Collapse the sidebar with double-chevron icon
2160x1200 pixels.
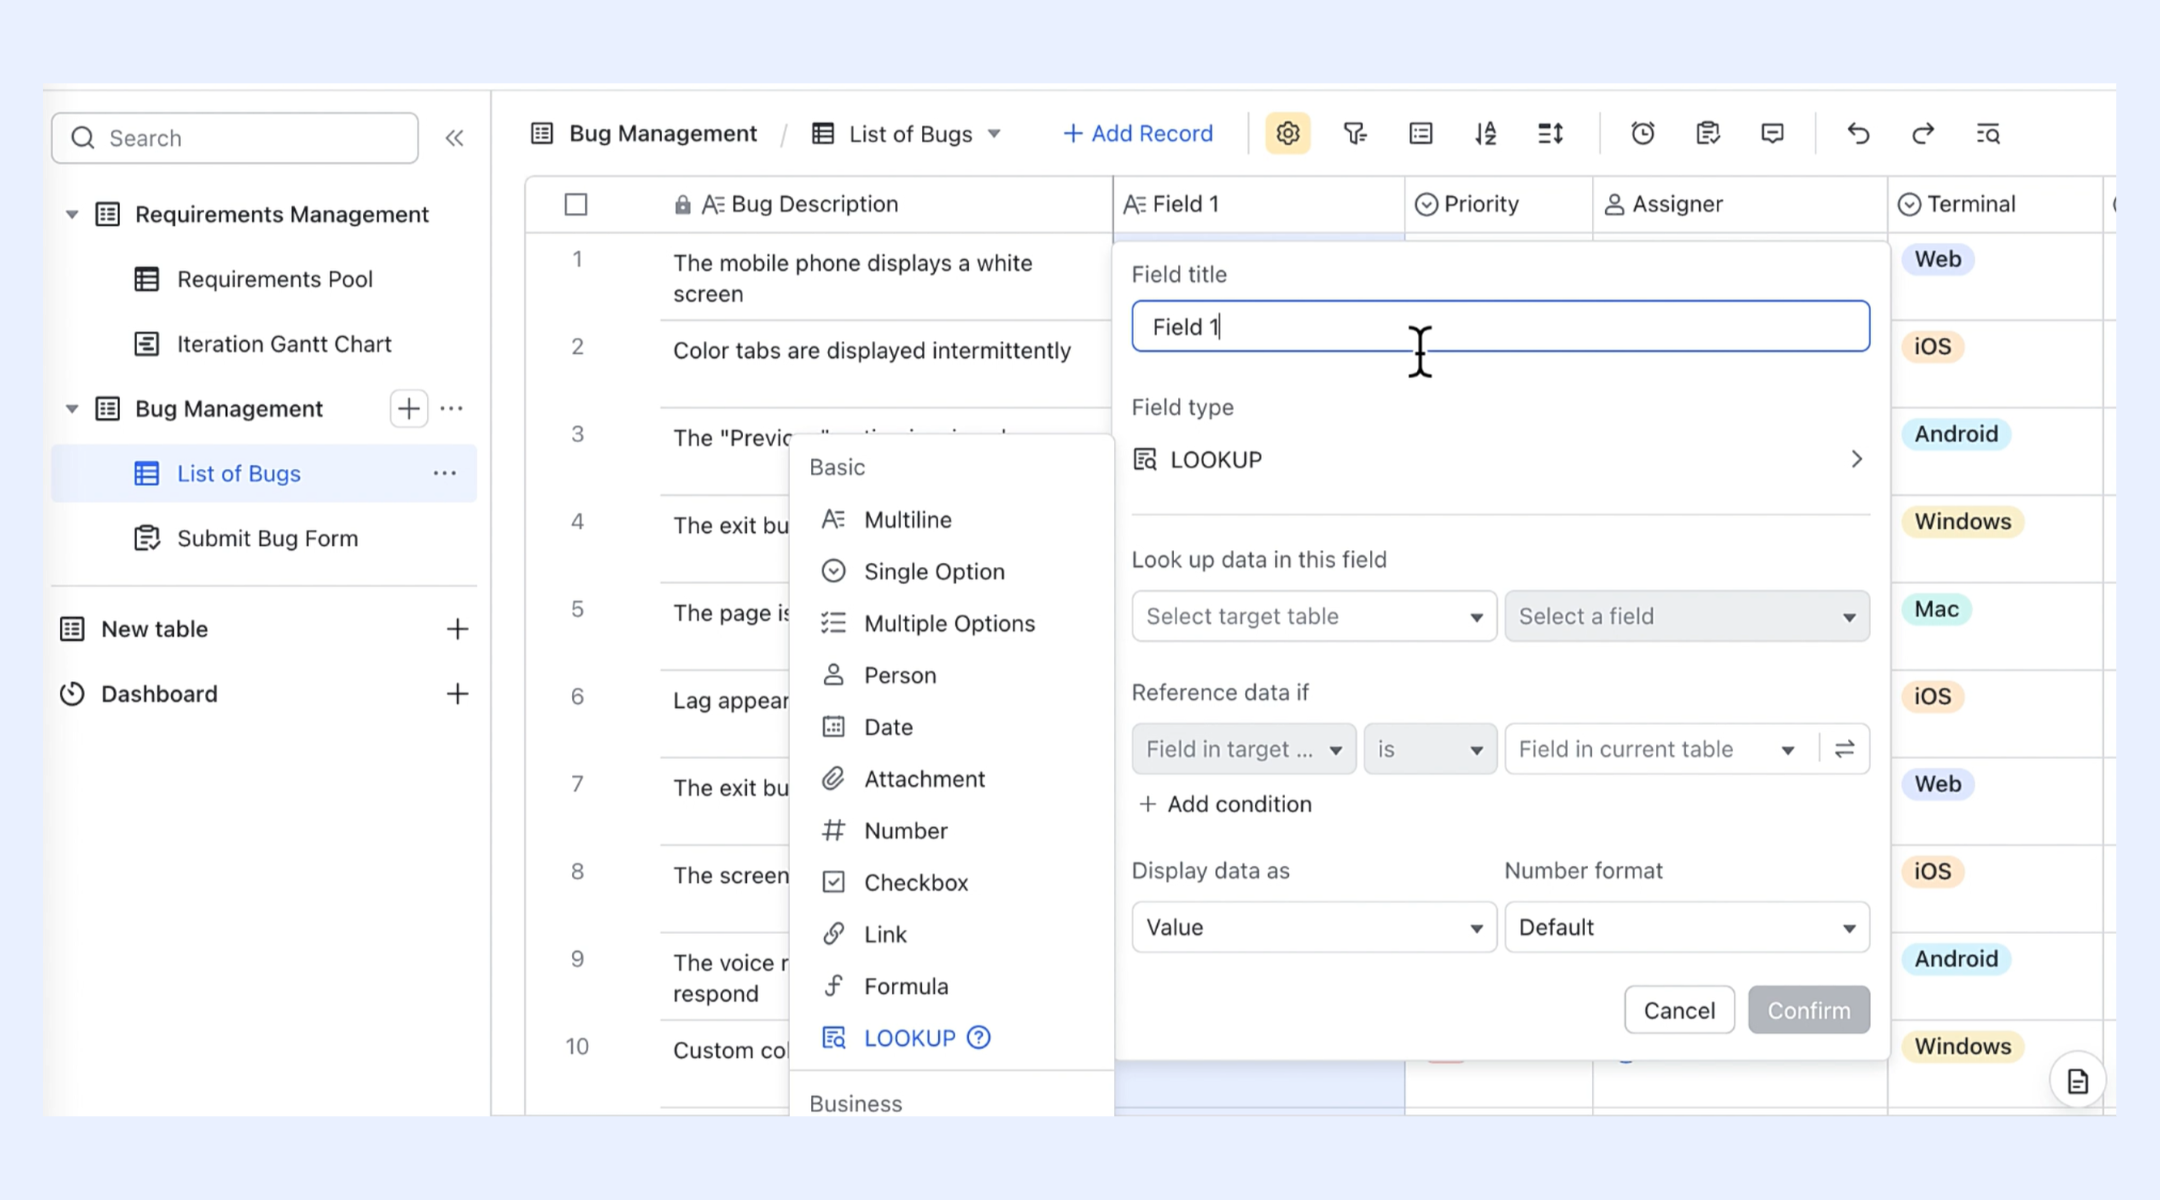(x=454, y=138)
